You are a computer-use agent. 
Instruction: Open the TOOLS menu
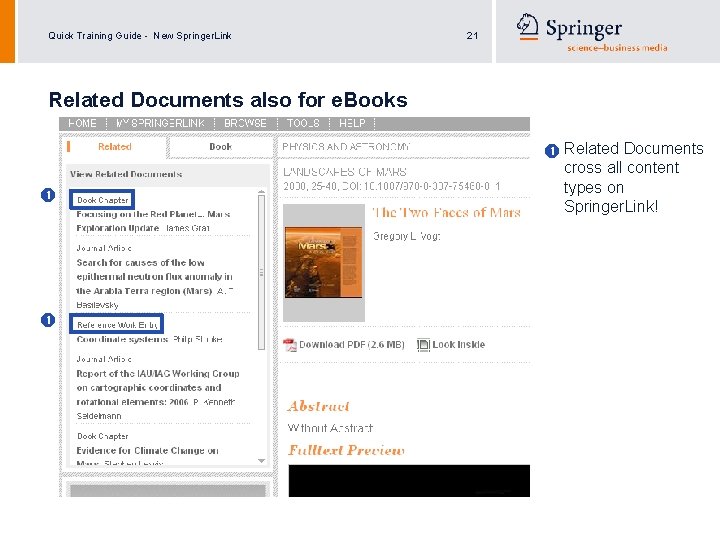[x=303, y=123]
